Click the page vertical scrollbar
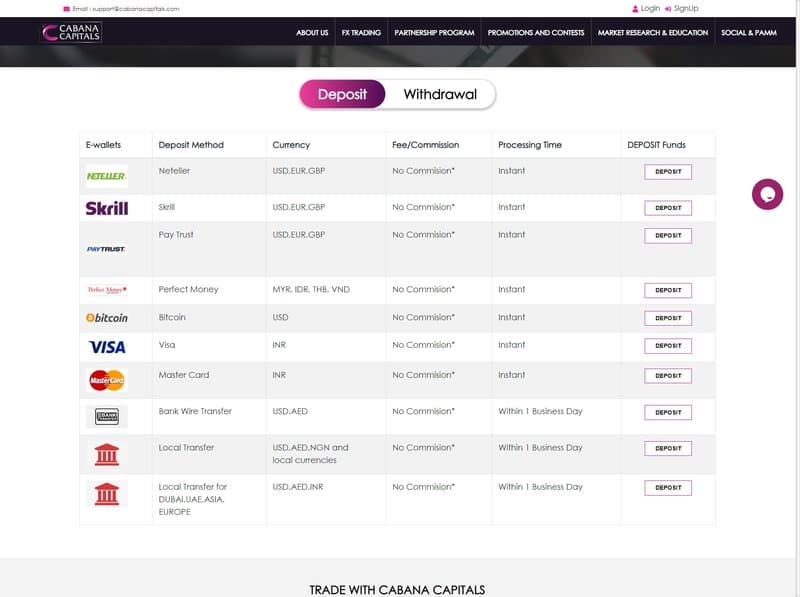 coord(797,298)
